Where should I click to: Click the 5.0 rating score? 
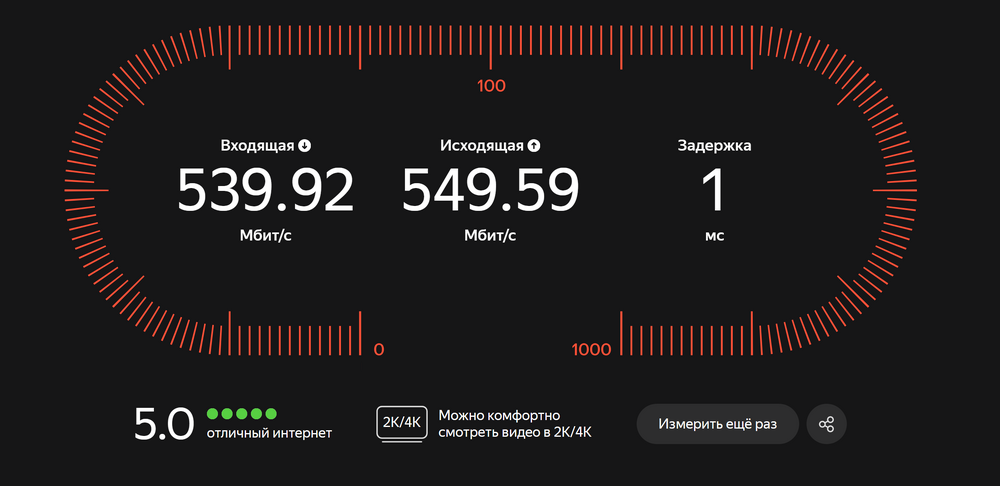pos(164,425)
